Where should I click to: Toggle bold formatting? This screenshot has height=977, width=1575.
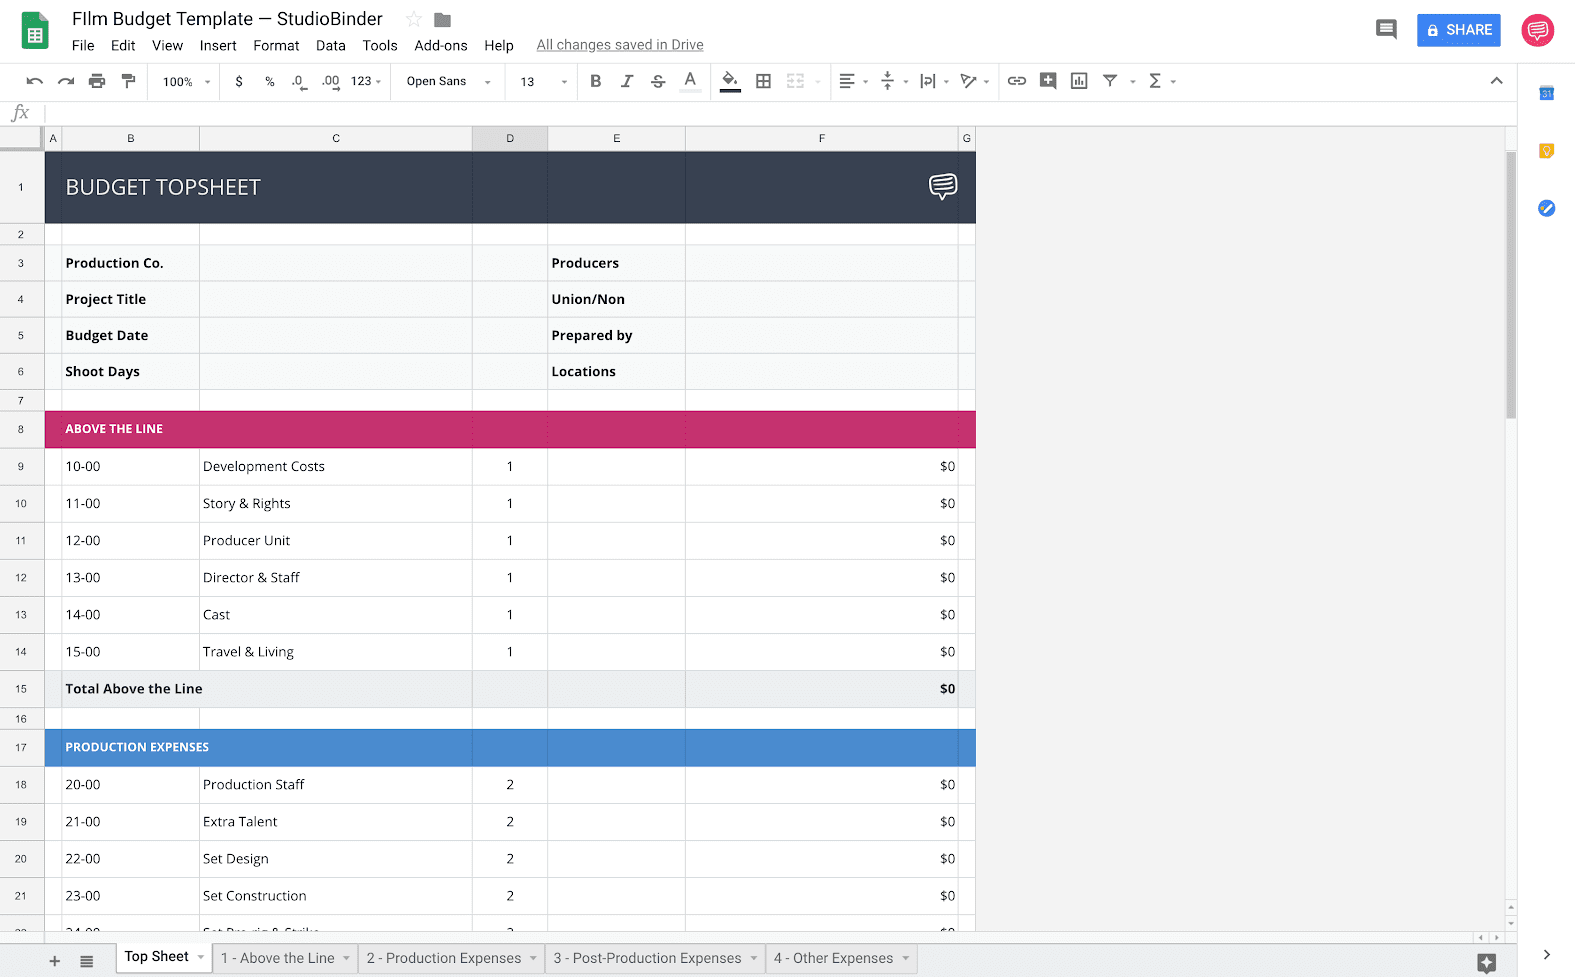click(x=596, y=81)
